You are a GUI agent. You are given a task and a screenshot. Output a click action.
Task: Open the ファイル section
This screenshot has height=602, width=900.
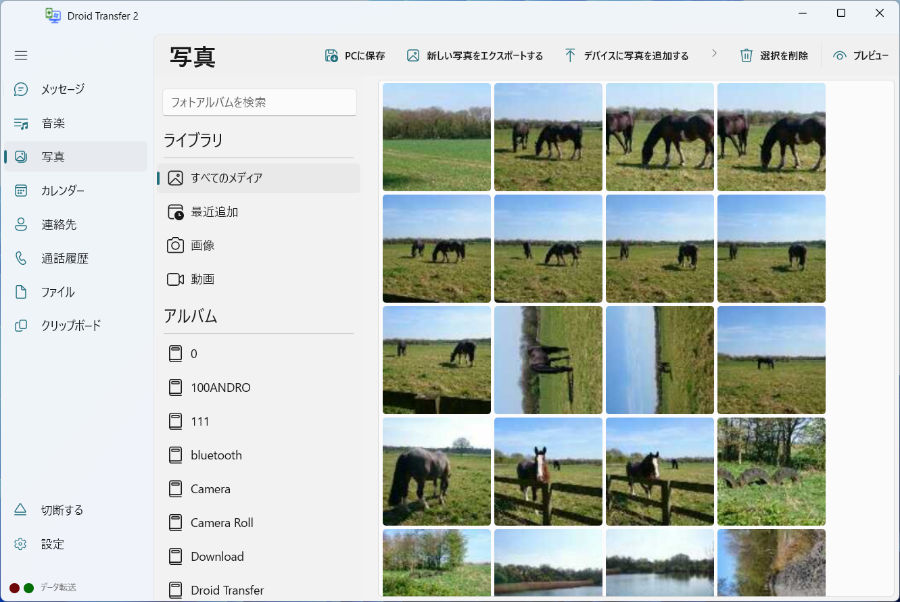tap(57, 292)
